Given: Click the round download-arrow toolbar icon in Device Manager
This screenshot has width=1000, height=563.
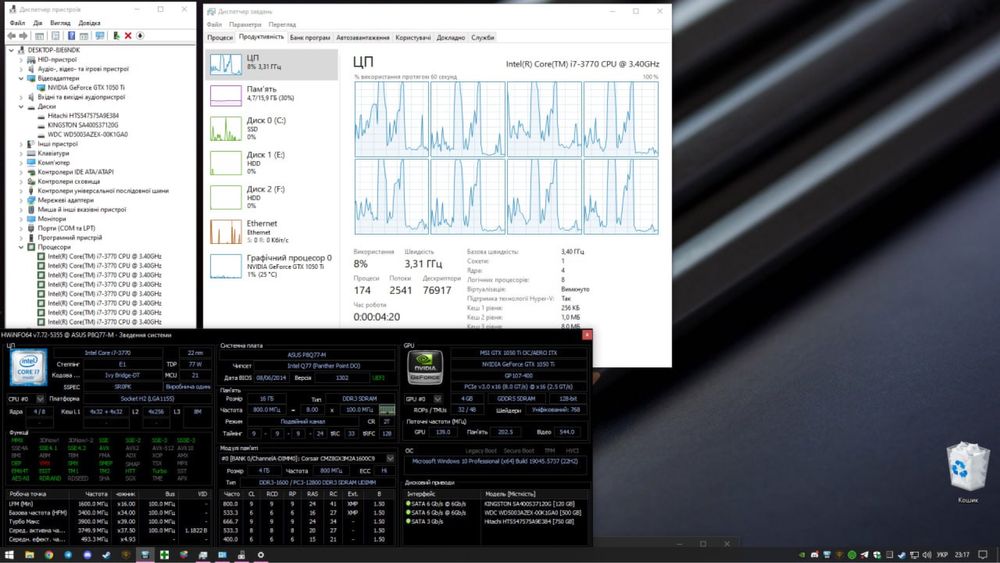Looking at the screenshot, I should pyautogui.click(x=140, y=36).
